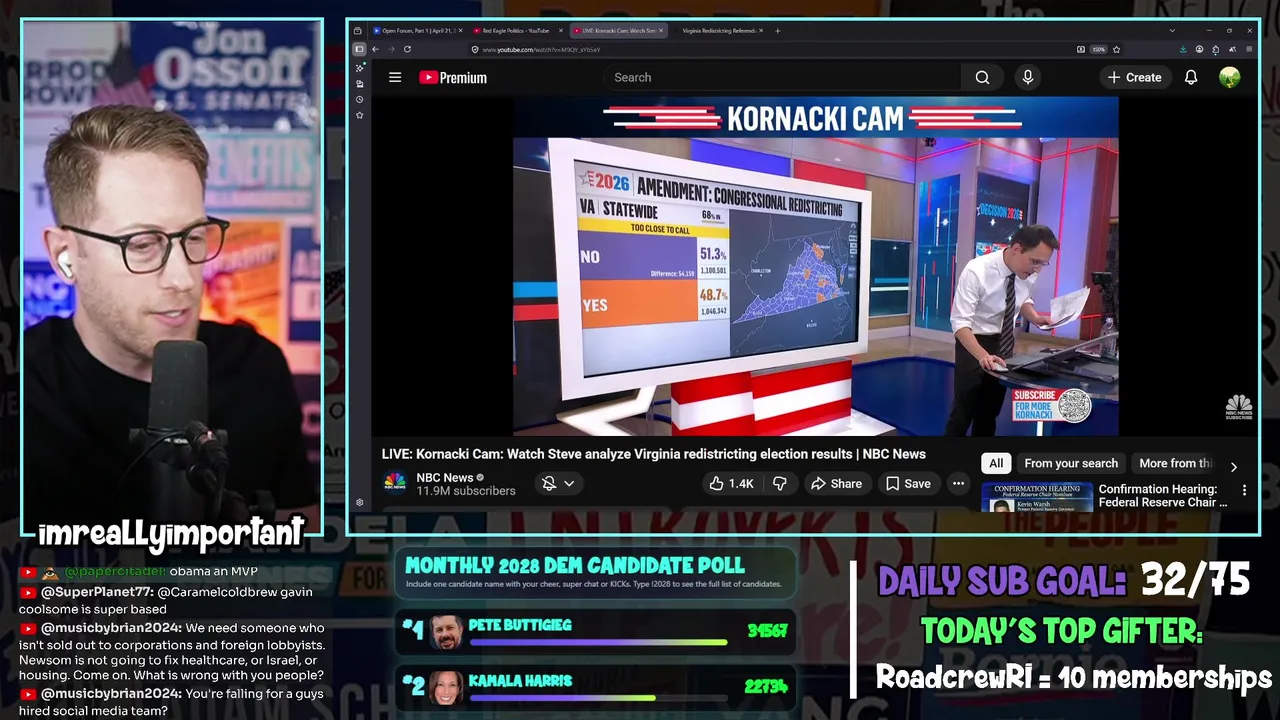Click the browser address bar URL
The height and width of the screenshot is (720, 1280).
coord(541,49)
